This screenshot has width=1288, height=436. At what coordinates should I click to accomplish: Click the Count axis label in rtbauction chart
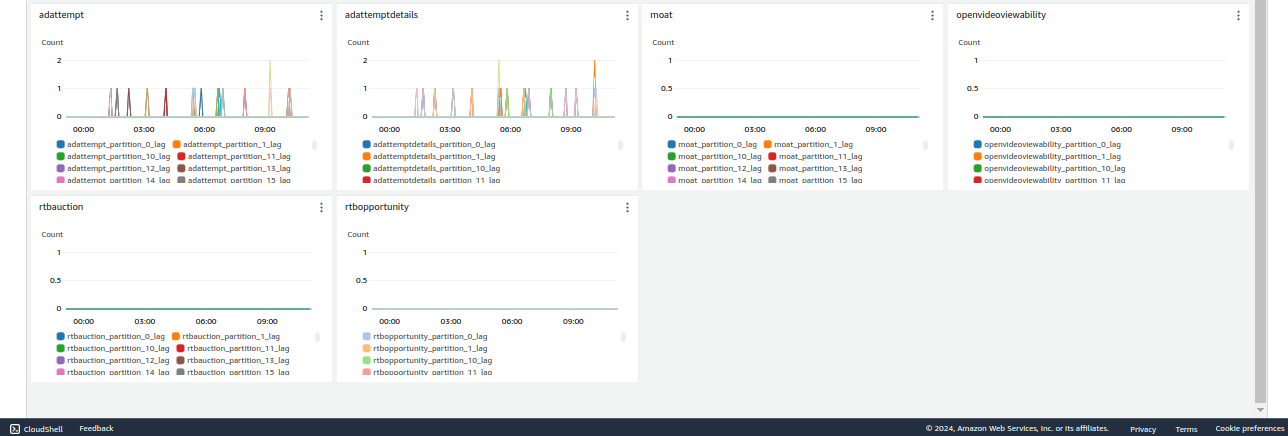(x=52, y=234)
